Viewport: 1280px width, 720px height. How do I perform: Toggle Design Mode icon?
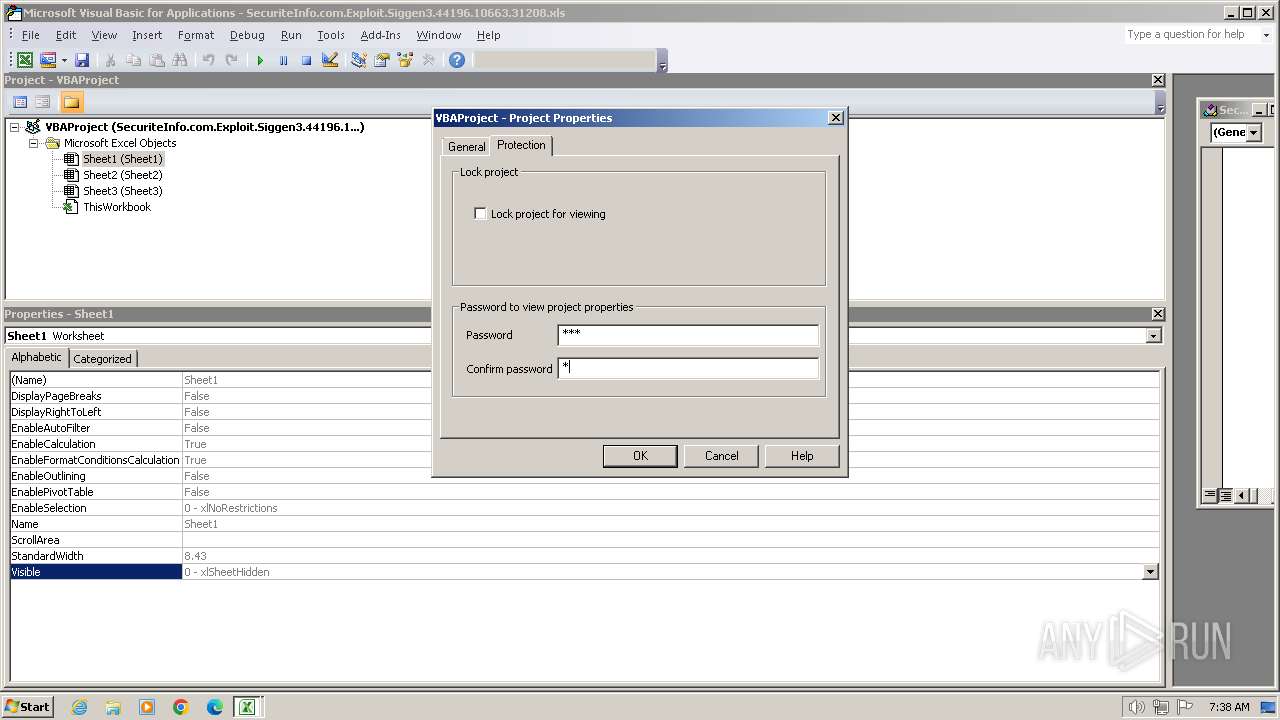click(329, 60)
